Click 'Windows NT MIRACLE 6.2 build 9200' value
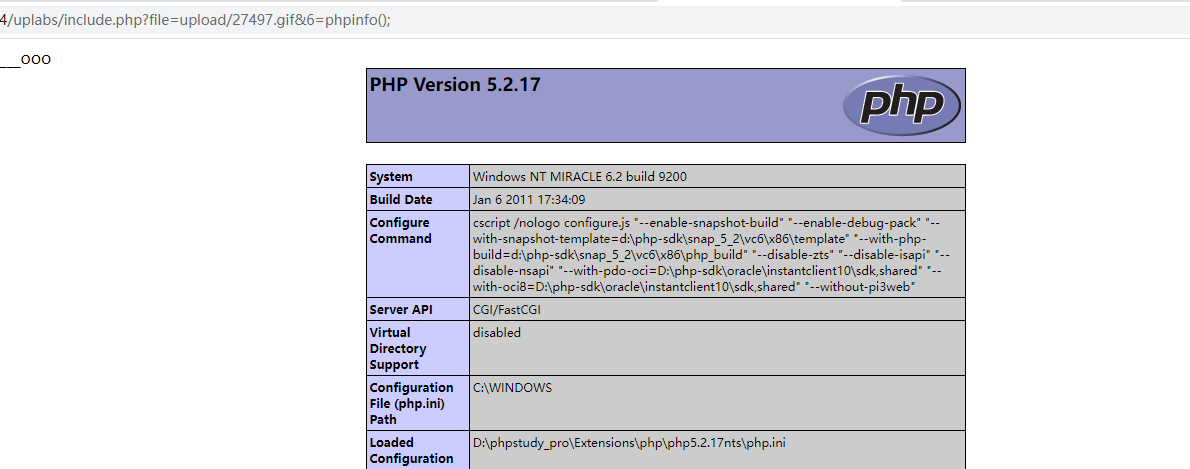The image size is (1190, 469). point(580,177)
